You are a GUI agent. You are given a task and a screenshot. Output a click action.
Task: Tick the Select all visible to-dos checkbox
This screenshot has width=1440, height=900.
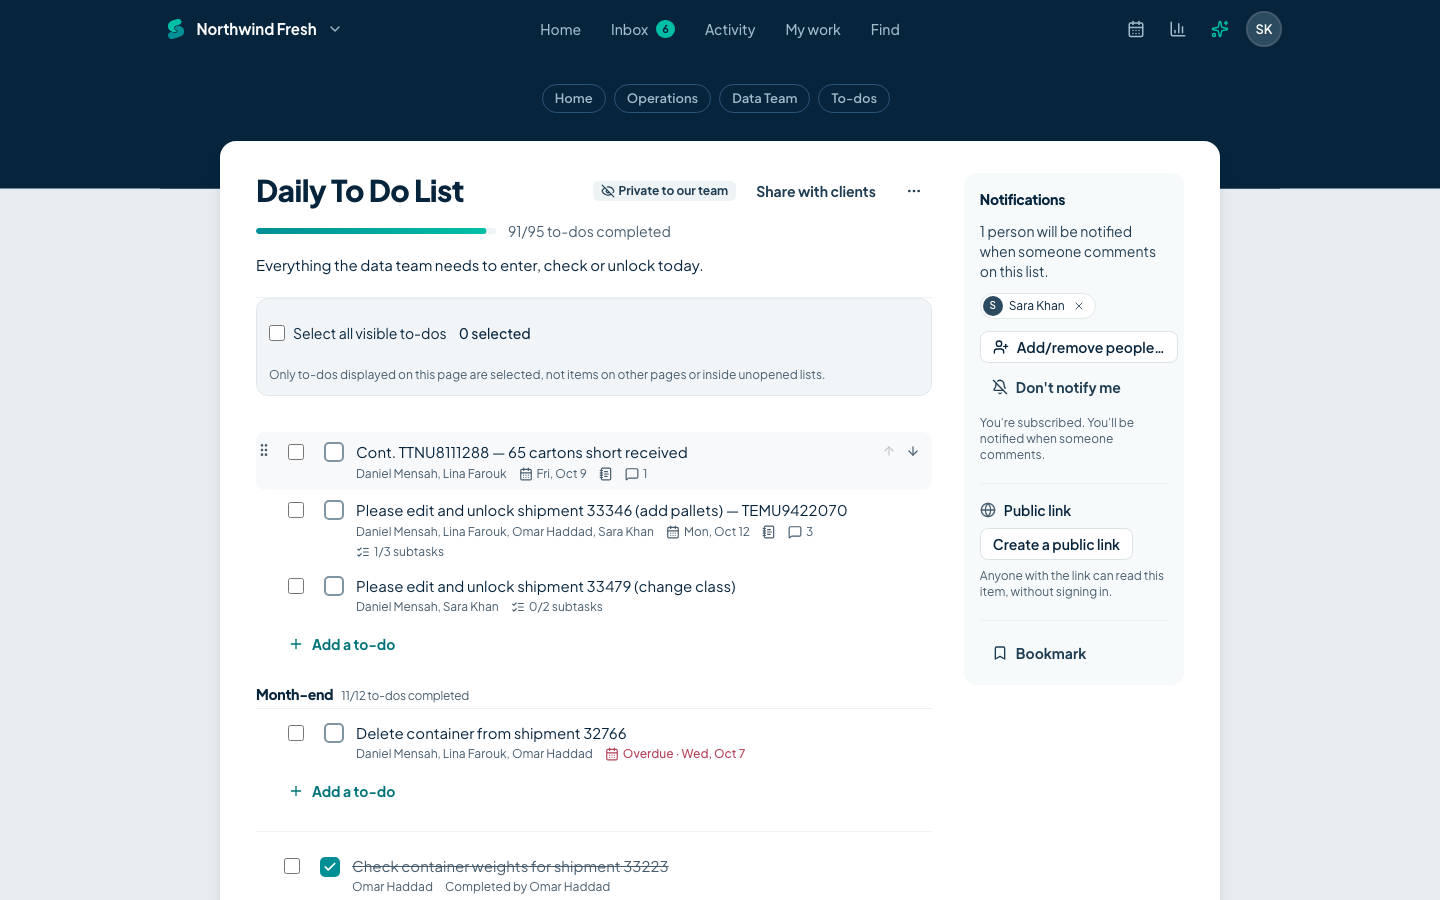[277, 333]
